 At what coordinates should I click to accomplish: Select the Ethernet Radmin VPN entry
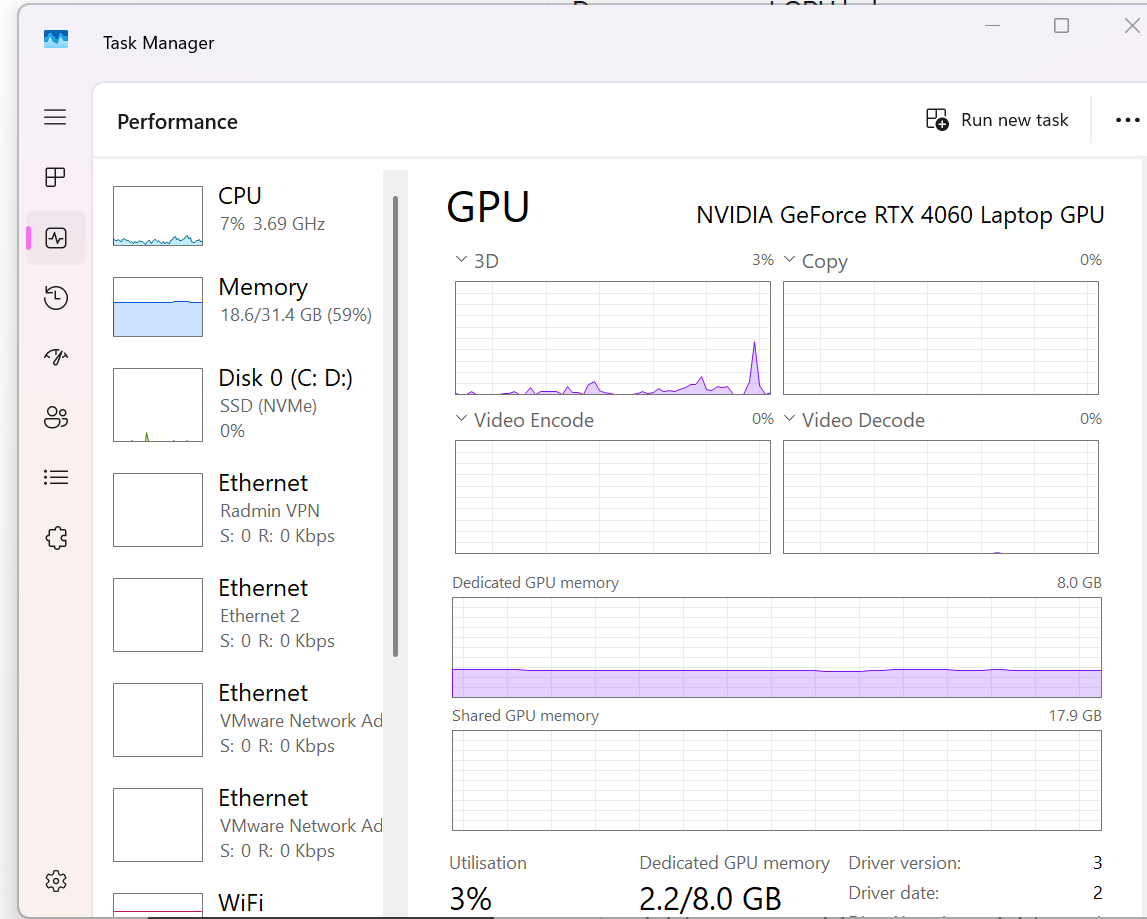245,510
